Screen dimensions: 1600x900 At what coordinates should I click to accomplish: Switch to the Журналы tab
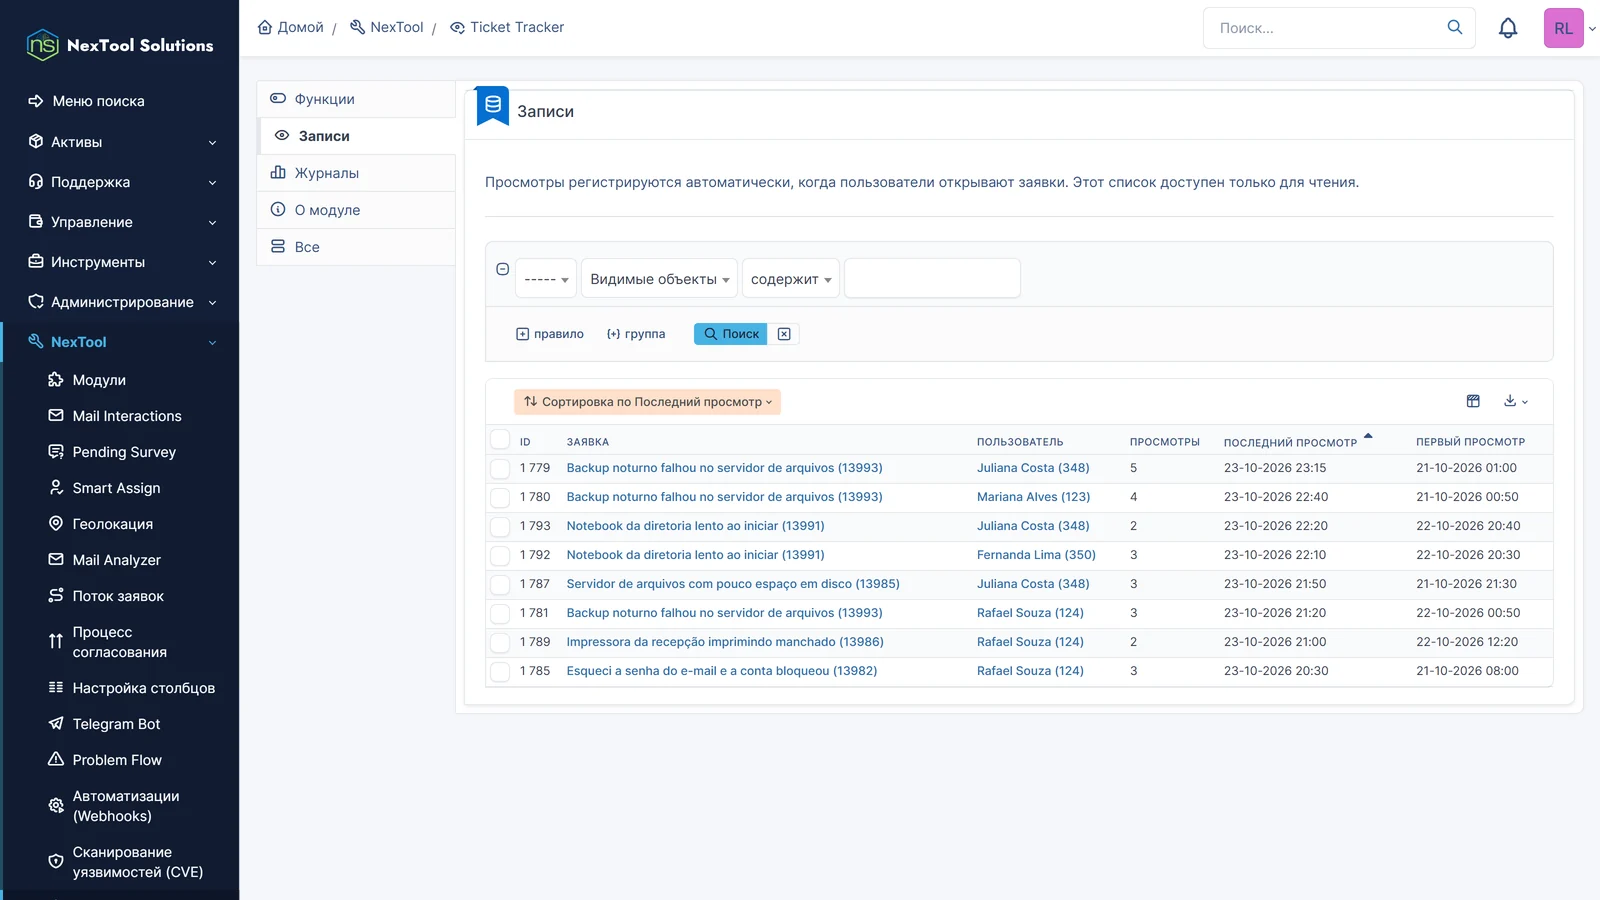click(x=356, y=173)
